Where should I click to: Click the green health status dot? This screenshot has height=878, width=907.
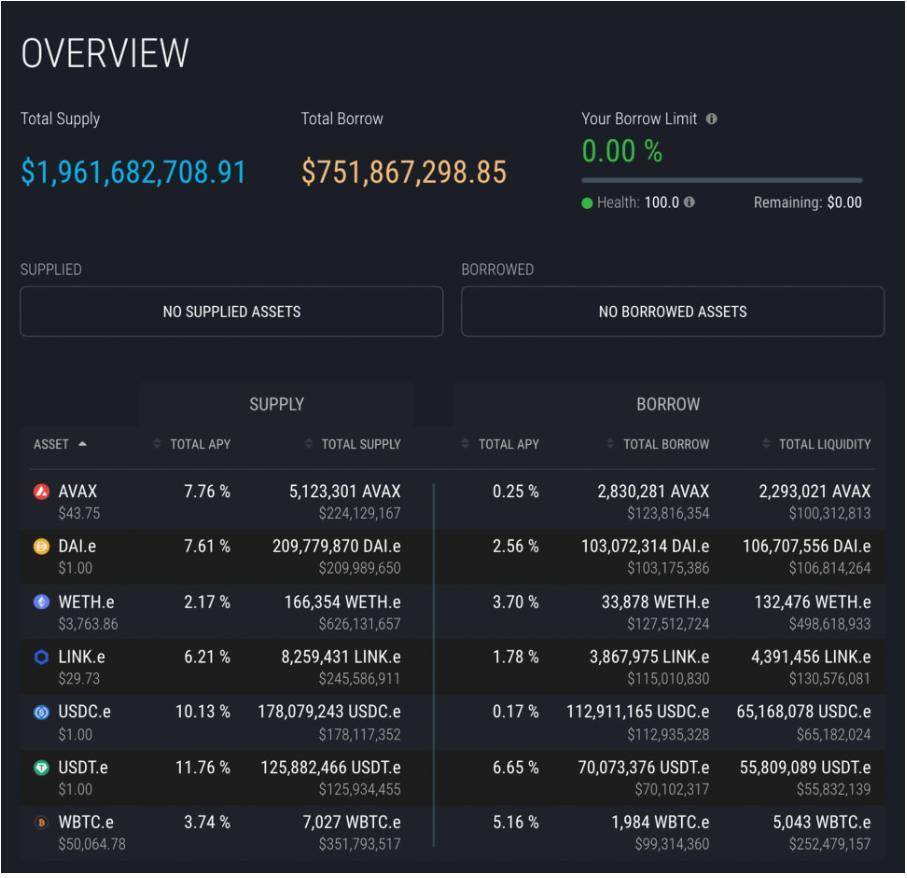587,203
